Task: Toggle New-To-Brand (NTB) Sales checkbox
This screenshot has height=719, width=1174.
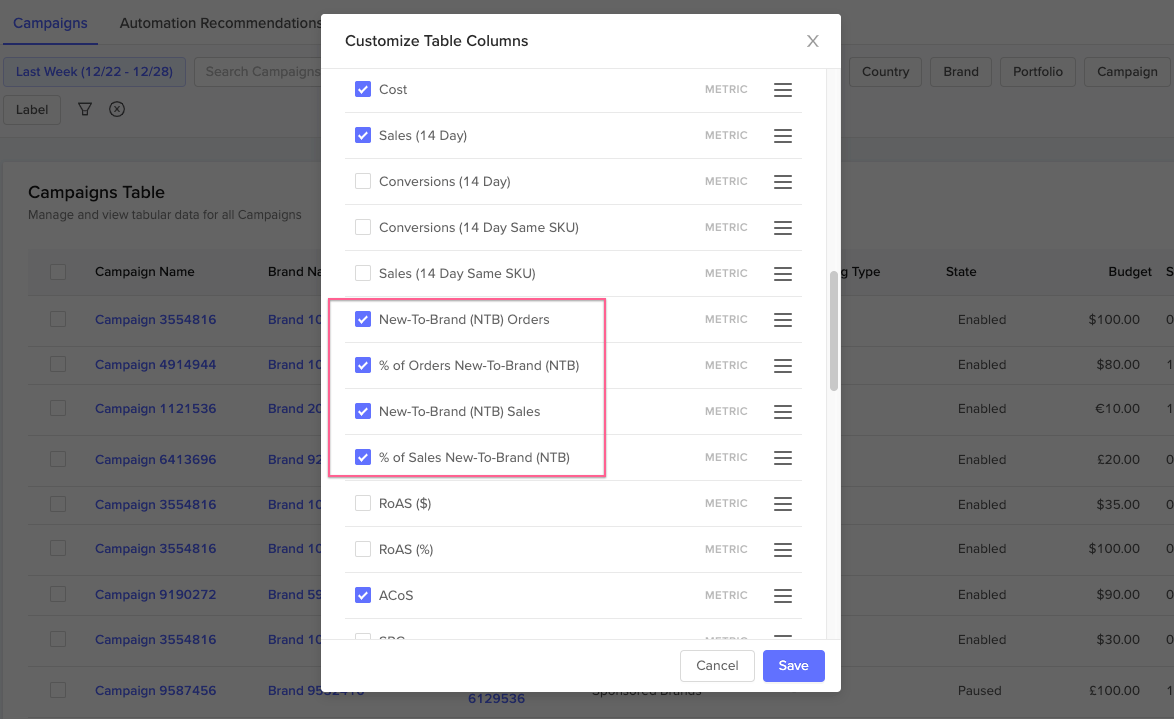Action: click(x=363, y=411)
